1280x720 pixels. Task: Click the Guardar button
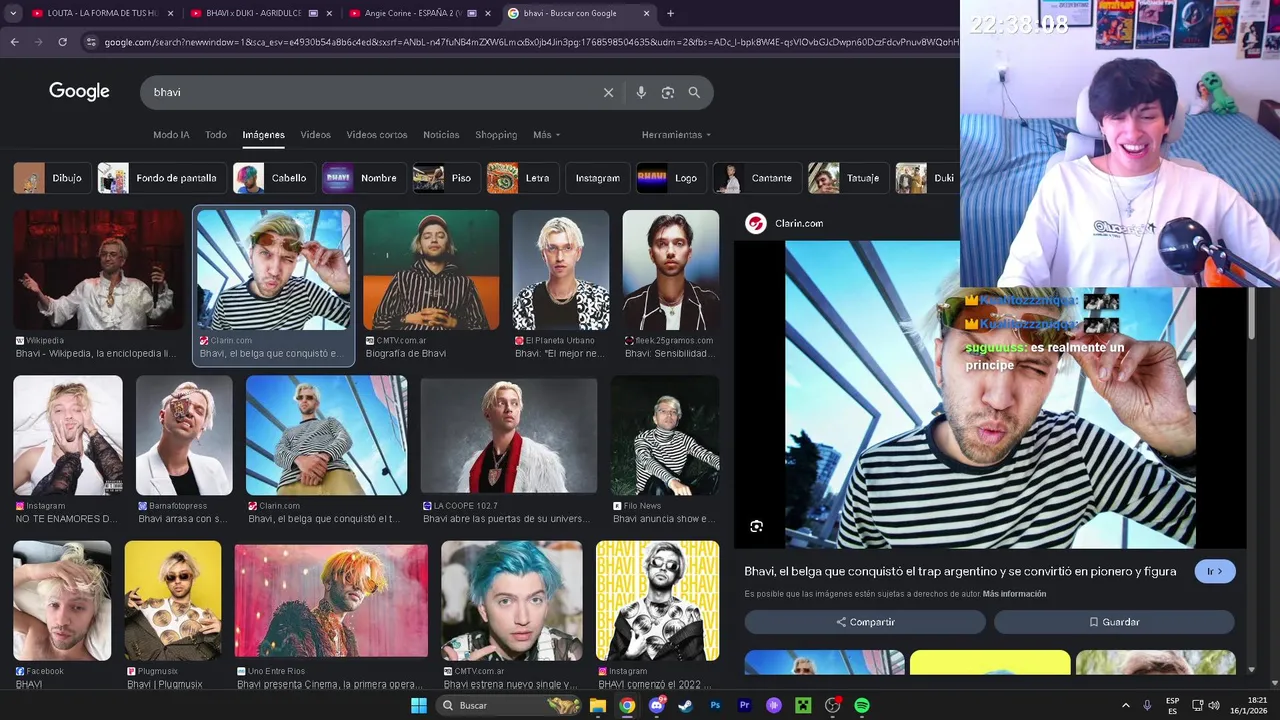click(x=1114, y=622)
